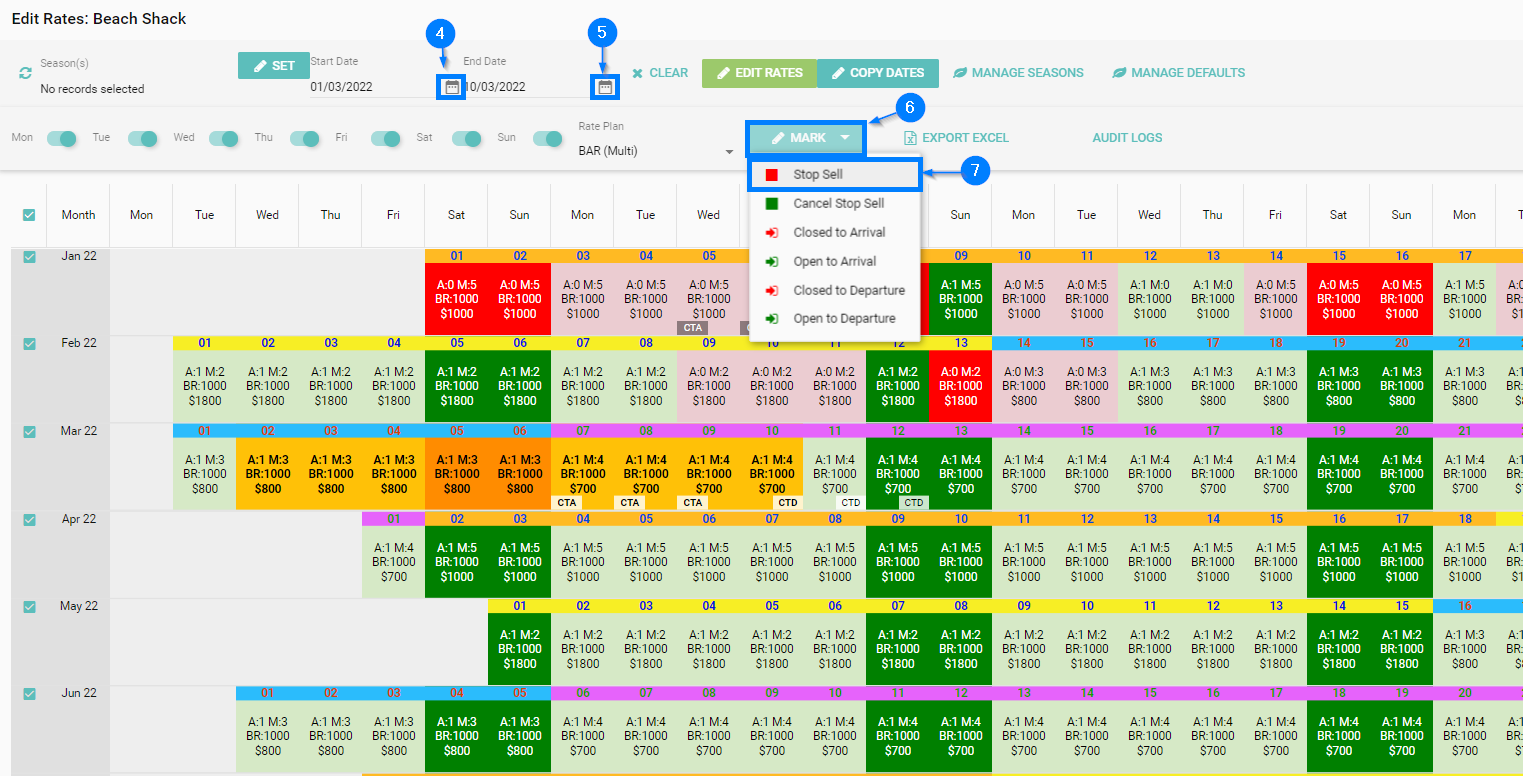
Task: Click the red Closed to Arrival icon
Action: 771,233
